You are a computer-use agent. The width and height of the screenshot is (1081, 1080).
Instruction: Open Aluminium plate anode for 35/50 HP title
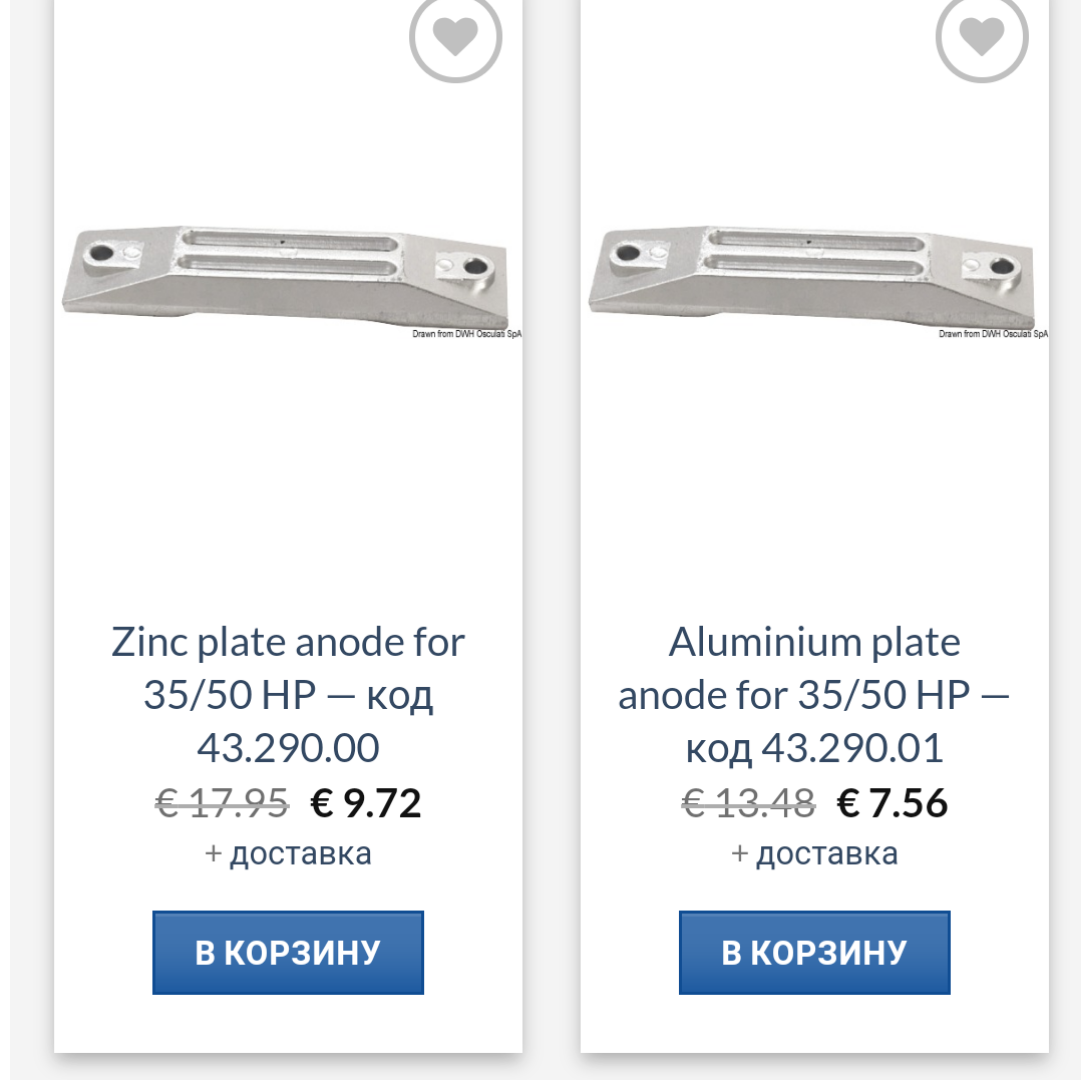point(814,668)
